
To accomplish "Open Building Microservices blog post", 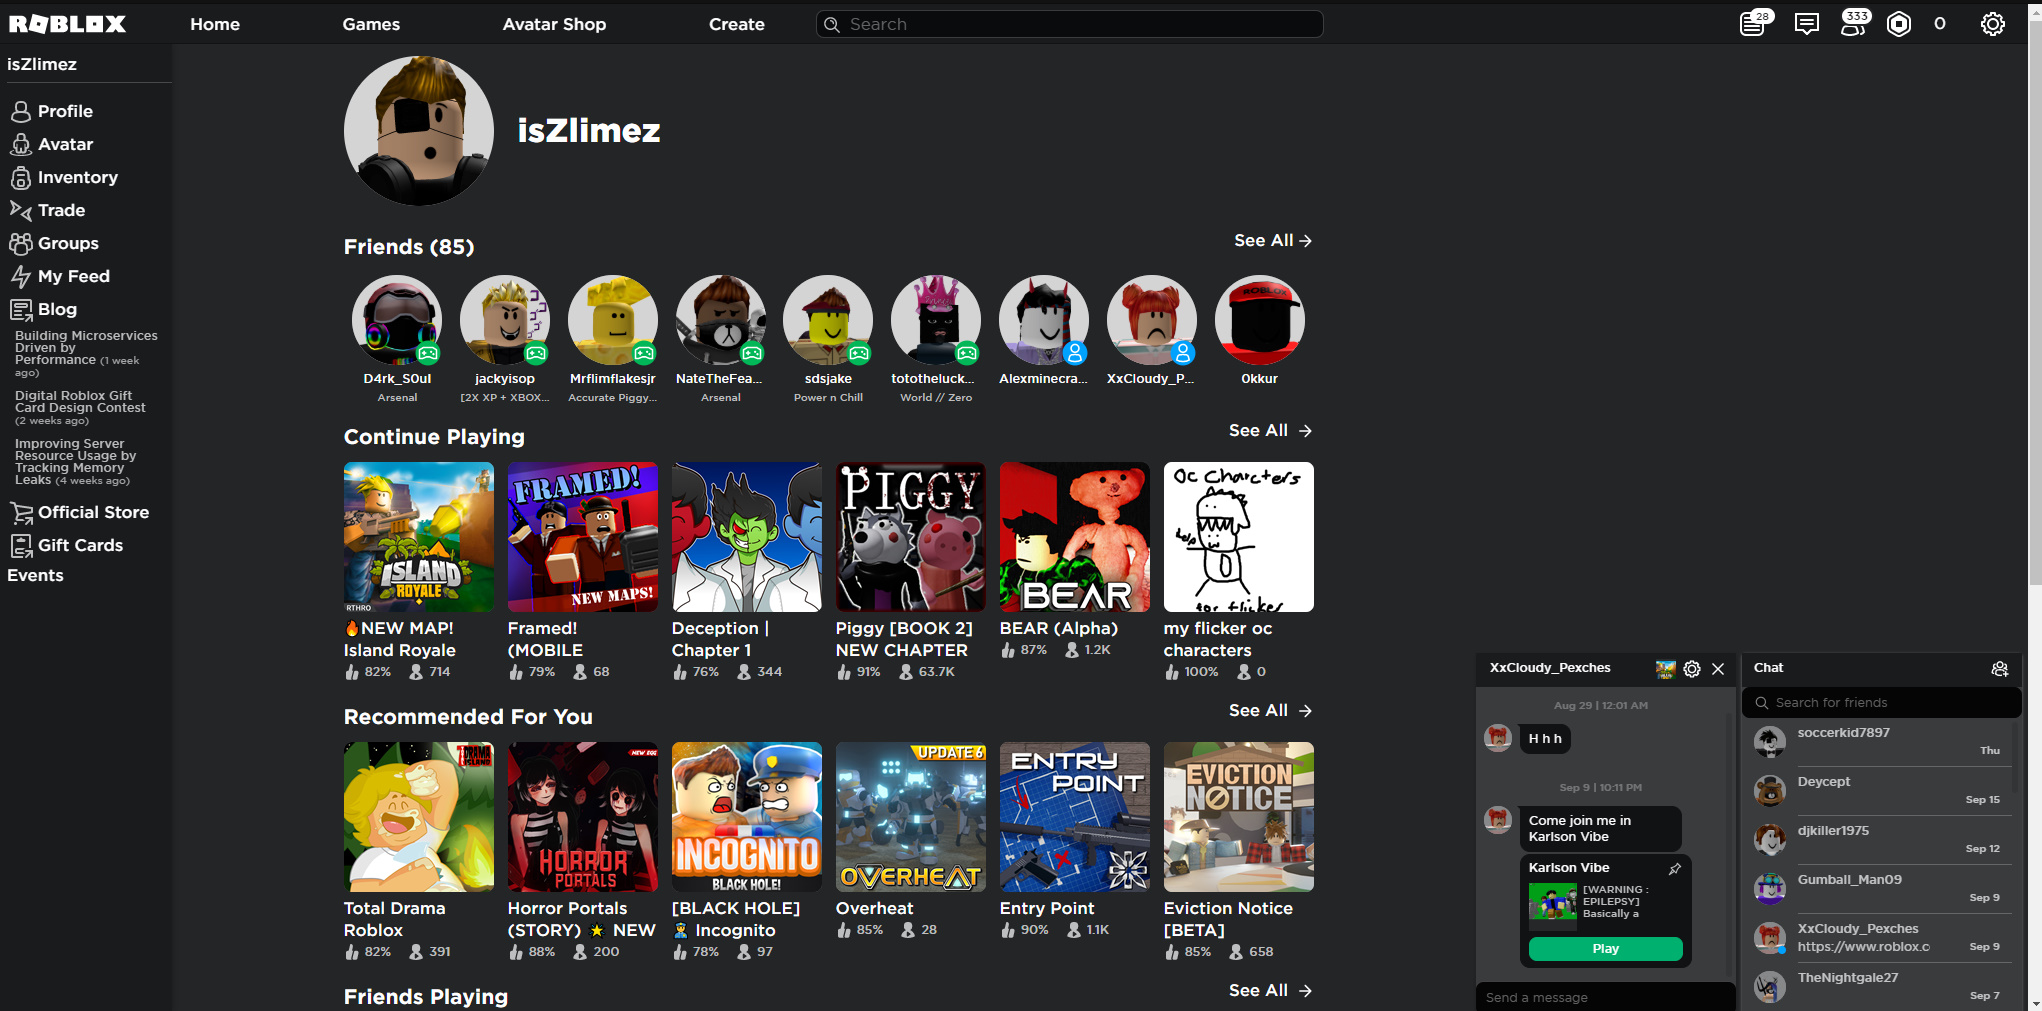I will pos(86,353).
